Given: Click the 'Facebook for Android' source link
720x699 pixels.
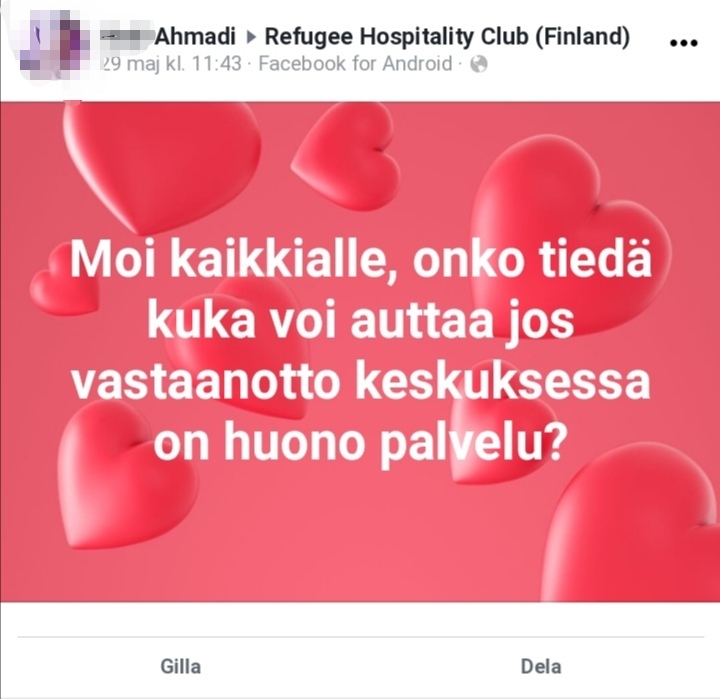Looking at the screenshot, I should click(x=355, y=63).
